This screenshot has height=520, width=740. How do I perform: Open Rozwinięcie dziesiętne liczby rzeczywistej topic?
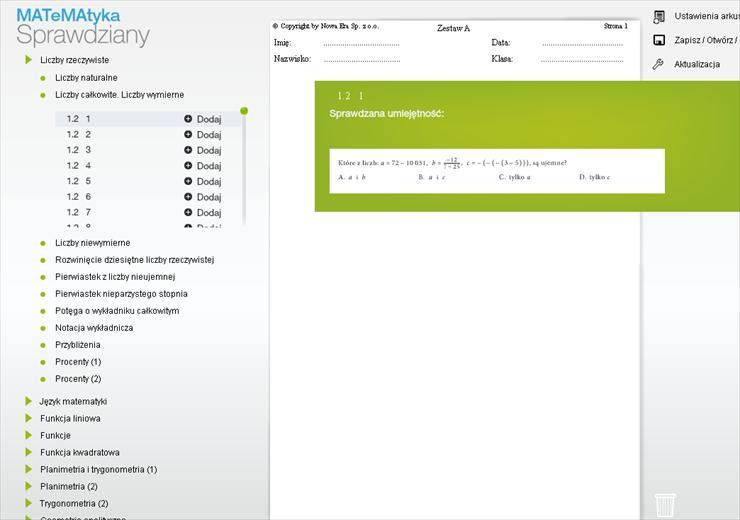[135, 260]
